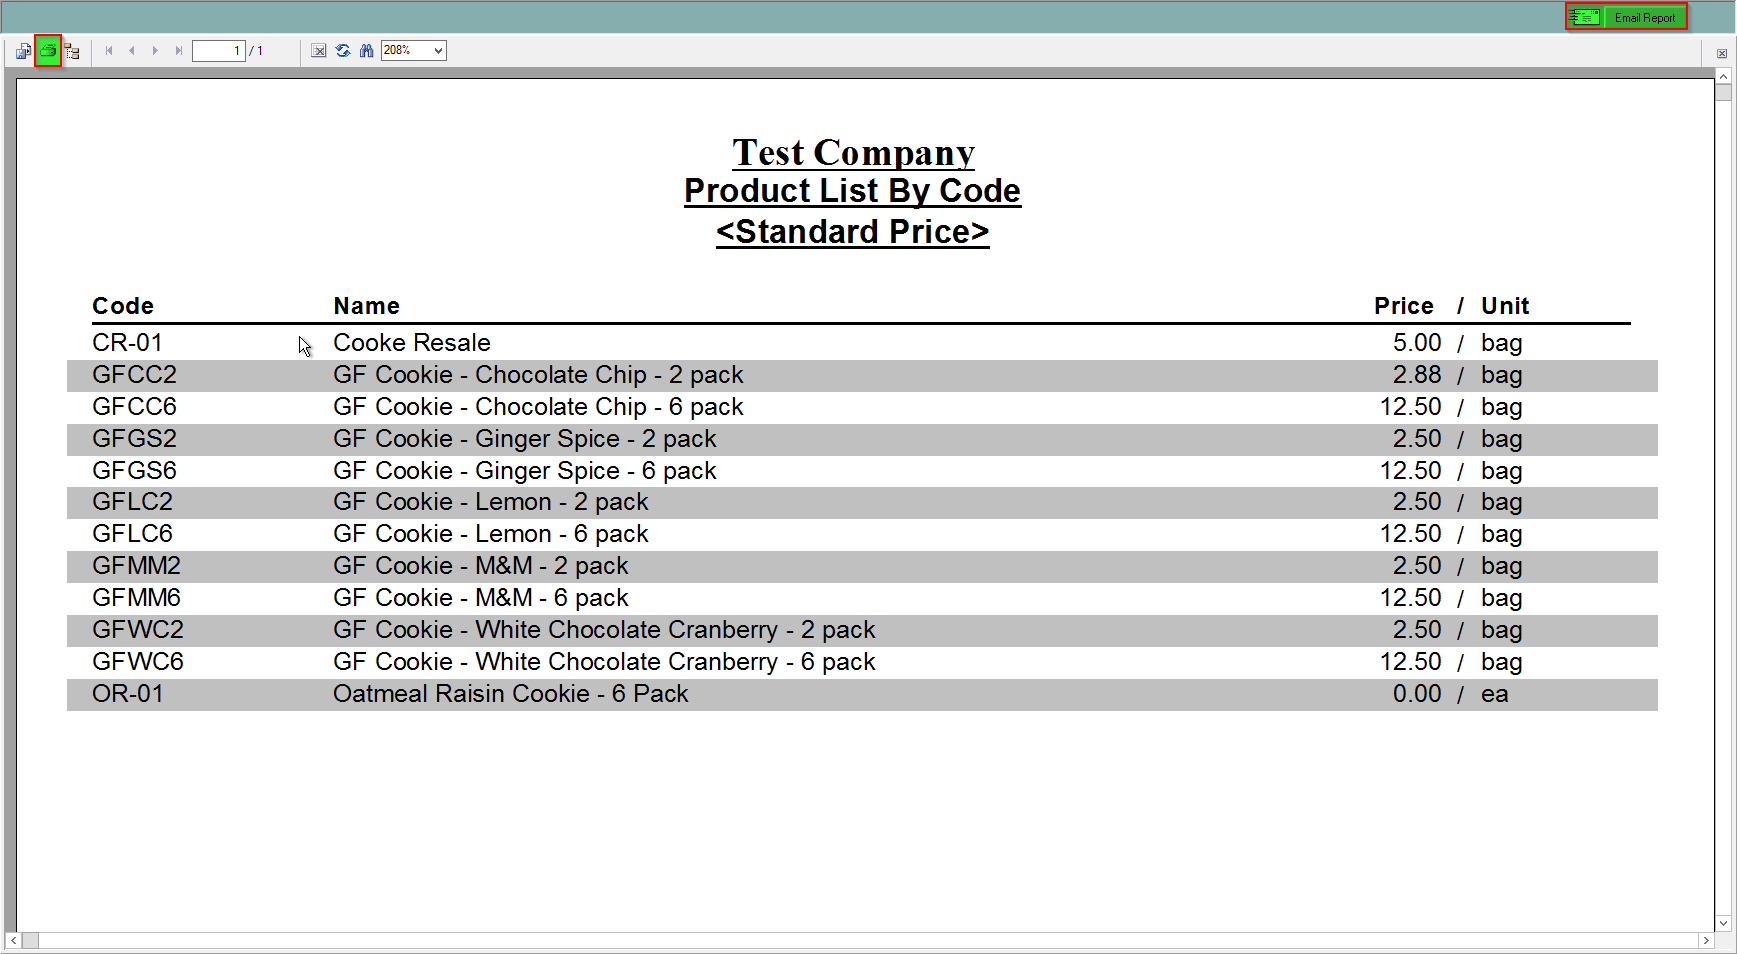
Task: Click the vertical scrollbar up arrow
Action: coord(1723,76)
